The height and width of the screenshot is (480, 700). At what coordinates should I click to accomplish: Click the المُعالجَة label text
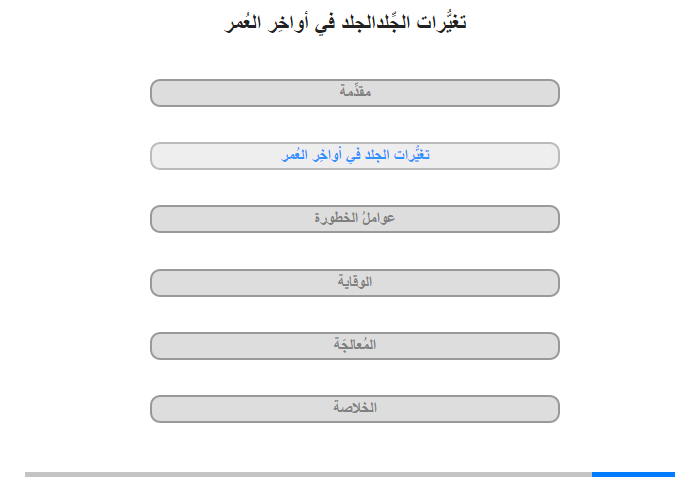point(355,344)
